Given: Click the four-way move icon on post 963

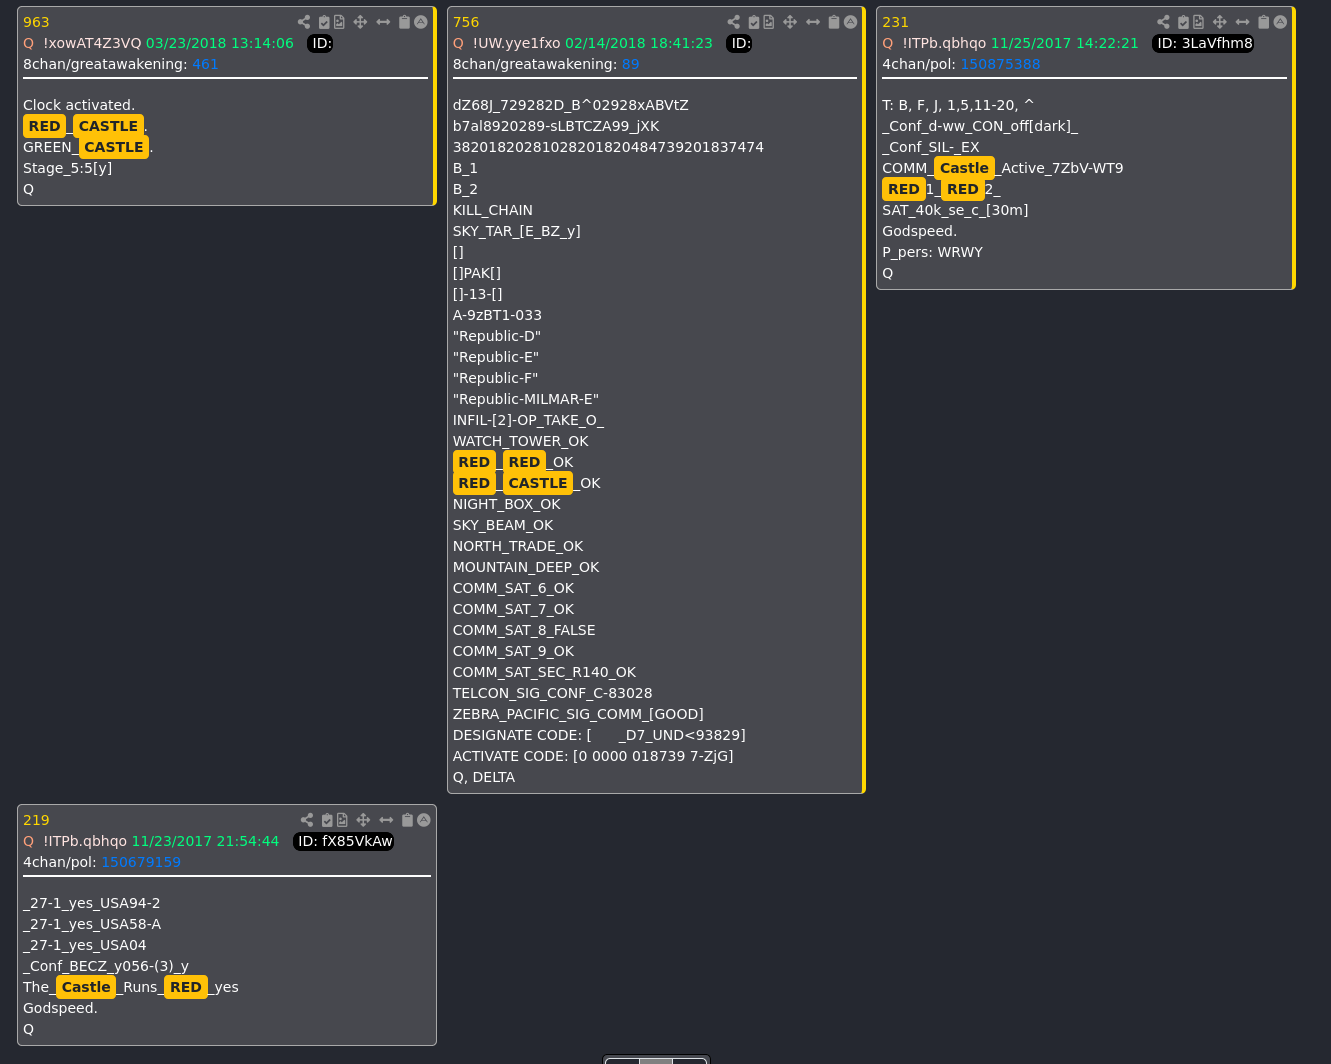Looking at the screenshot, I should point(360,22).
